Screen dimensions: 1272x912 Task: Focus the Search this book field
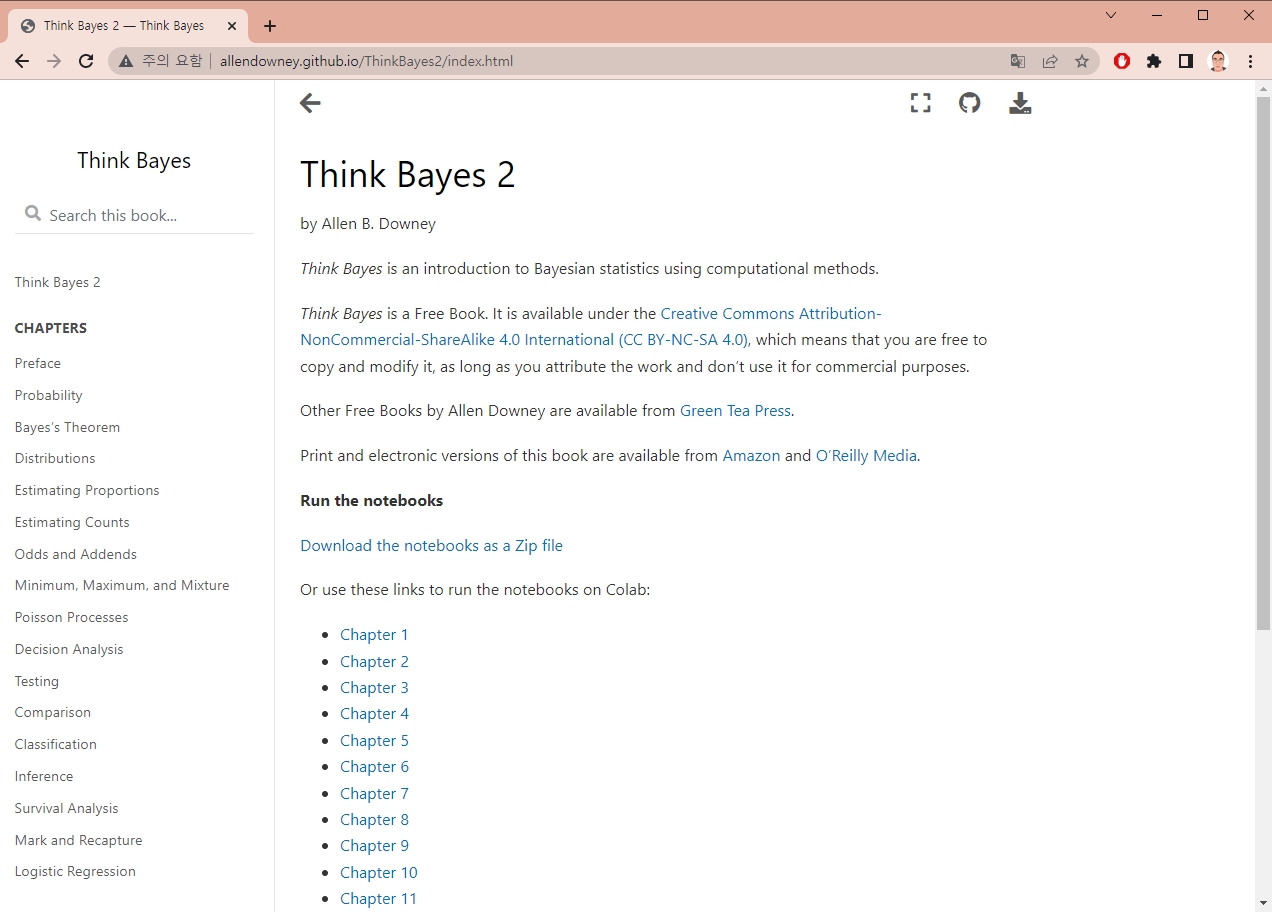(x=134, y=215)
